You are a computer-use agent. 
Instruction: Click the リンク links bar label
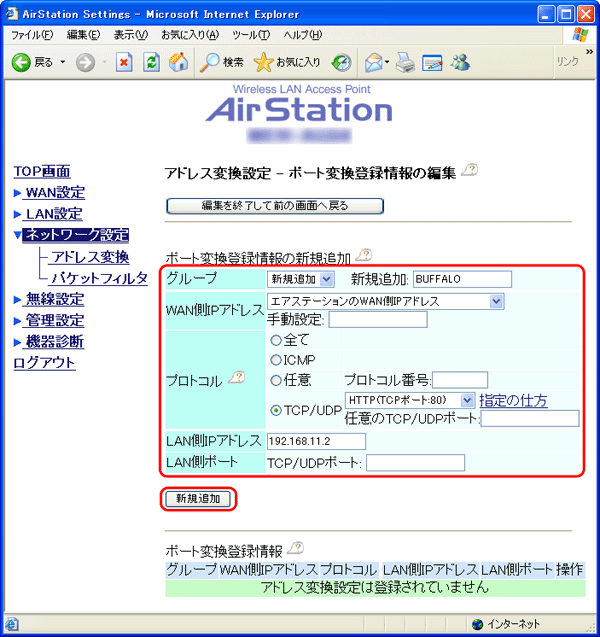pos(568,62)
